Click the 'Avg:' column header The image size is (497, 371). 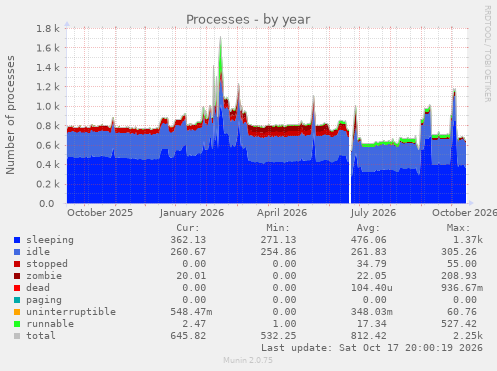tap(368, 228)
